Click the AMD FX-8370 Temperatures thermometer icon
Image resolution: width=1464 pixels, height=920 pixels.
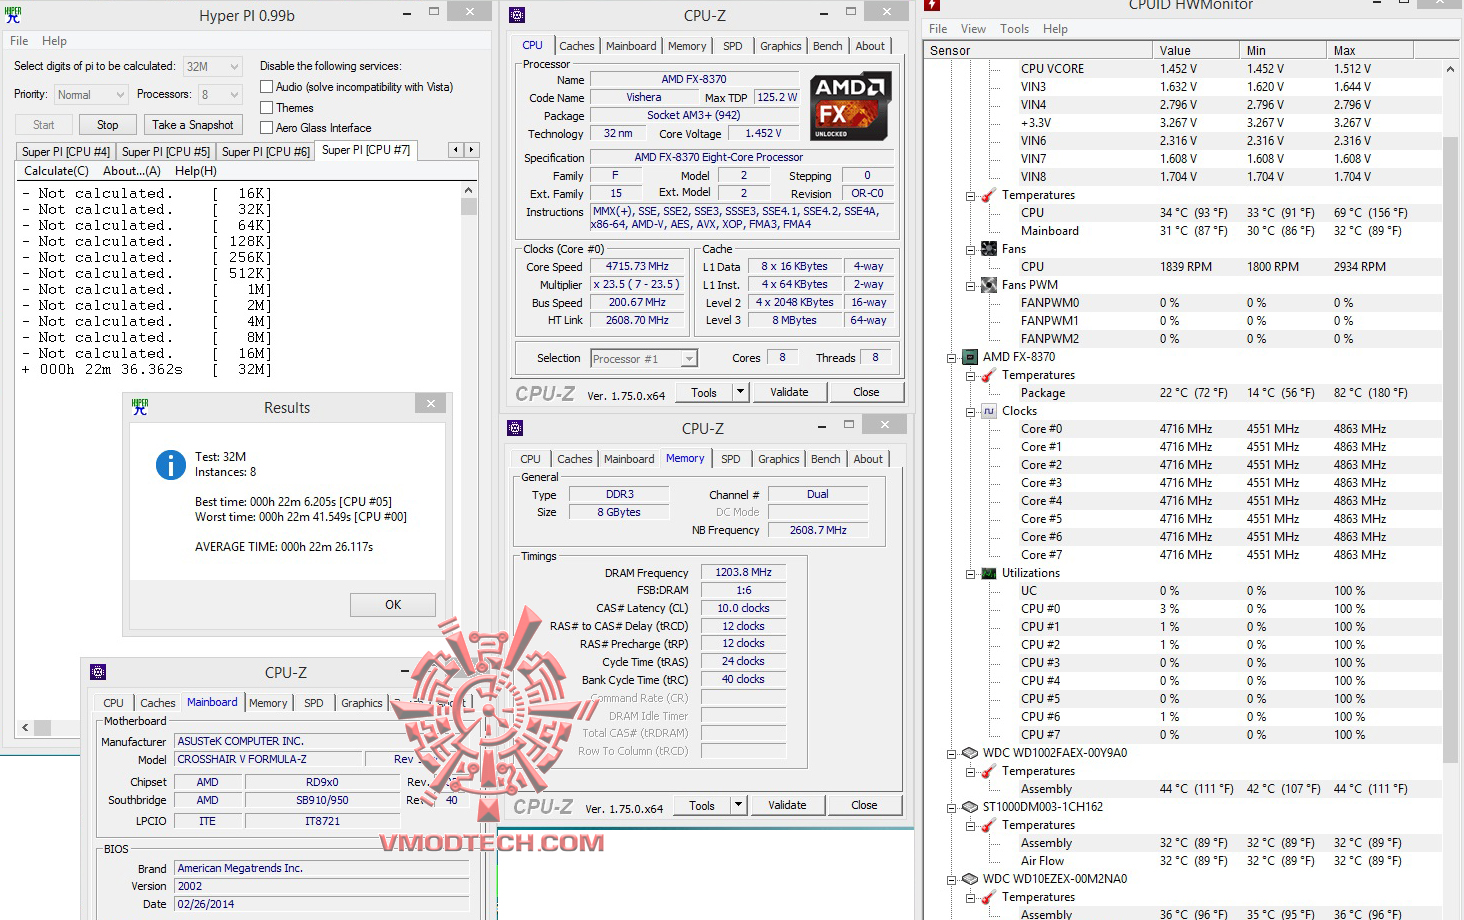[x=988, y=375]
